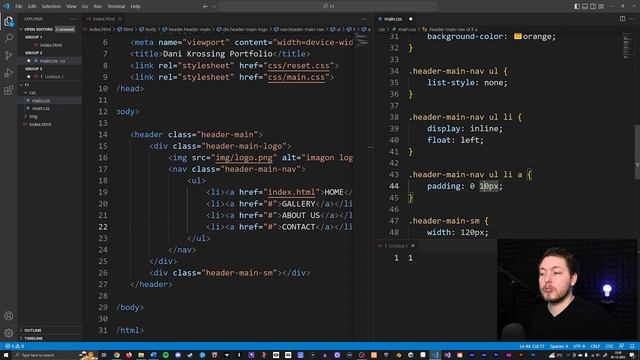Expand the Outline section
The image size is (640, 360).
point(32,330)
